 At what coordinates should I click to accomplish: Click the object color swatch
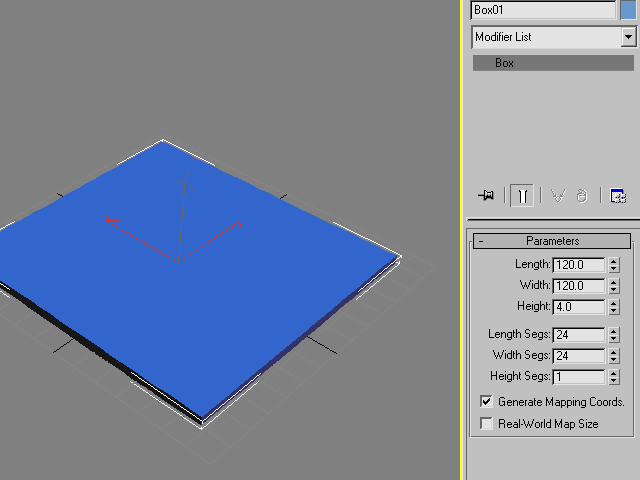(628, 10)
